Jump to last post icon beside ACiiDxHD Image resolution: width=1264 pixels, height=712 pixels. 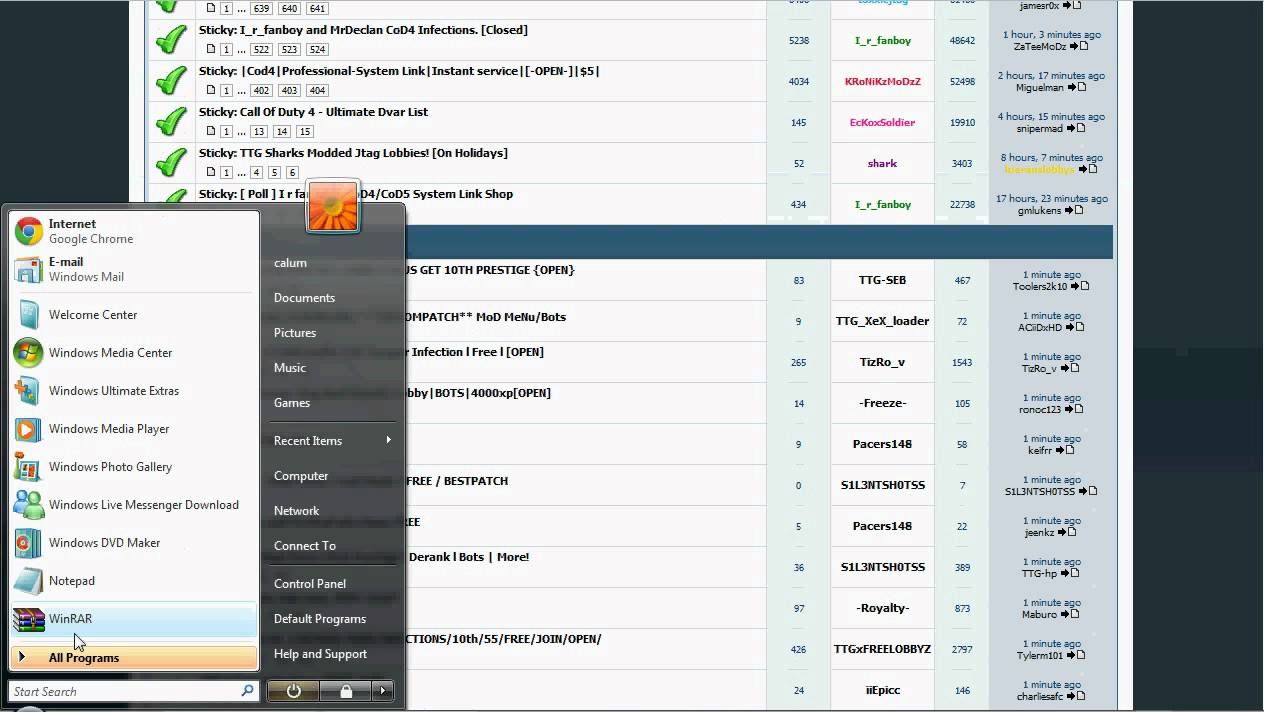click(x=1075, y=328)
